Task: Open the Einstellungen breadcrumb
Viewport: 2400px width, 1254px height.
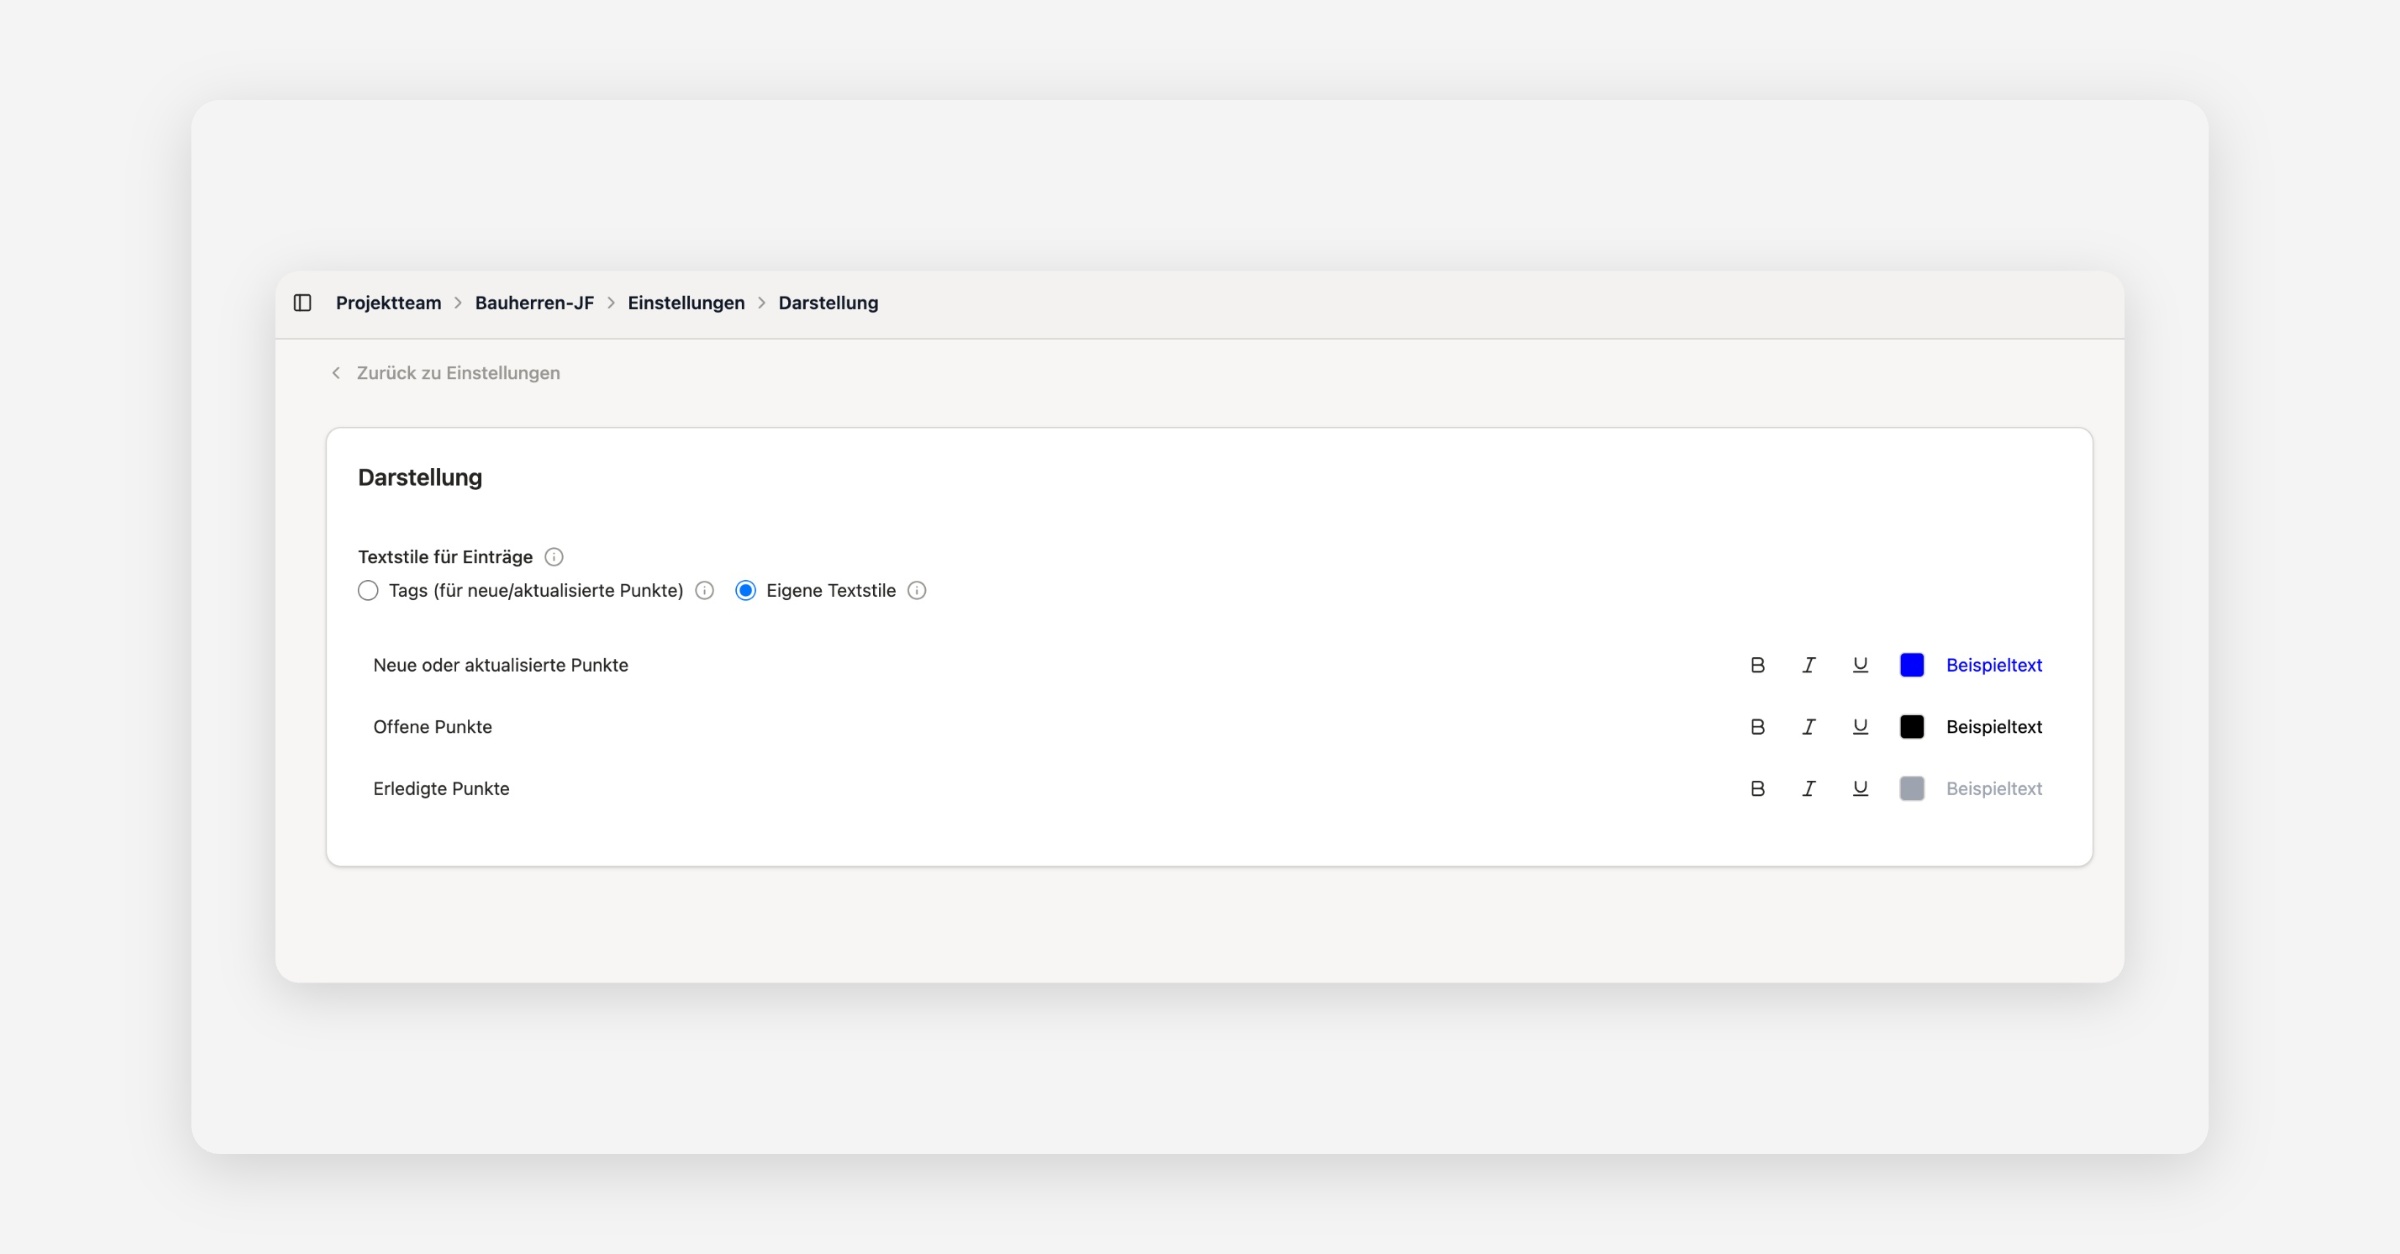Action: 686,303
